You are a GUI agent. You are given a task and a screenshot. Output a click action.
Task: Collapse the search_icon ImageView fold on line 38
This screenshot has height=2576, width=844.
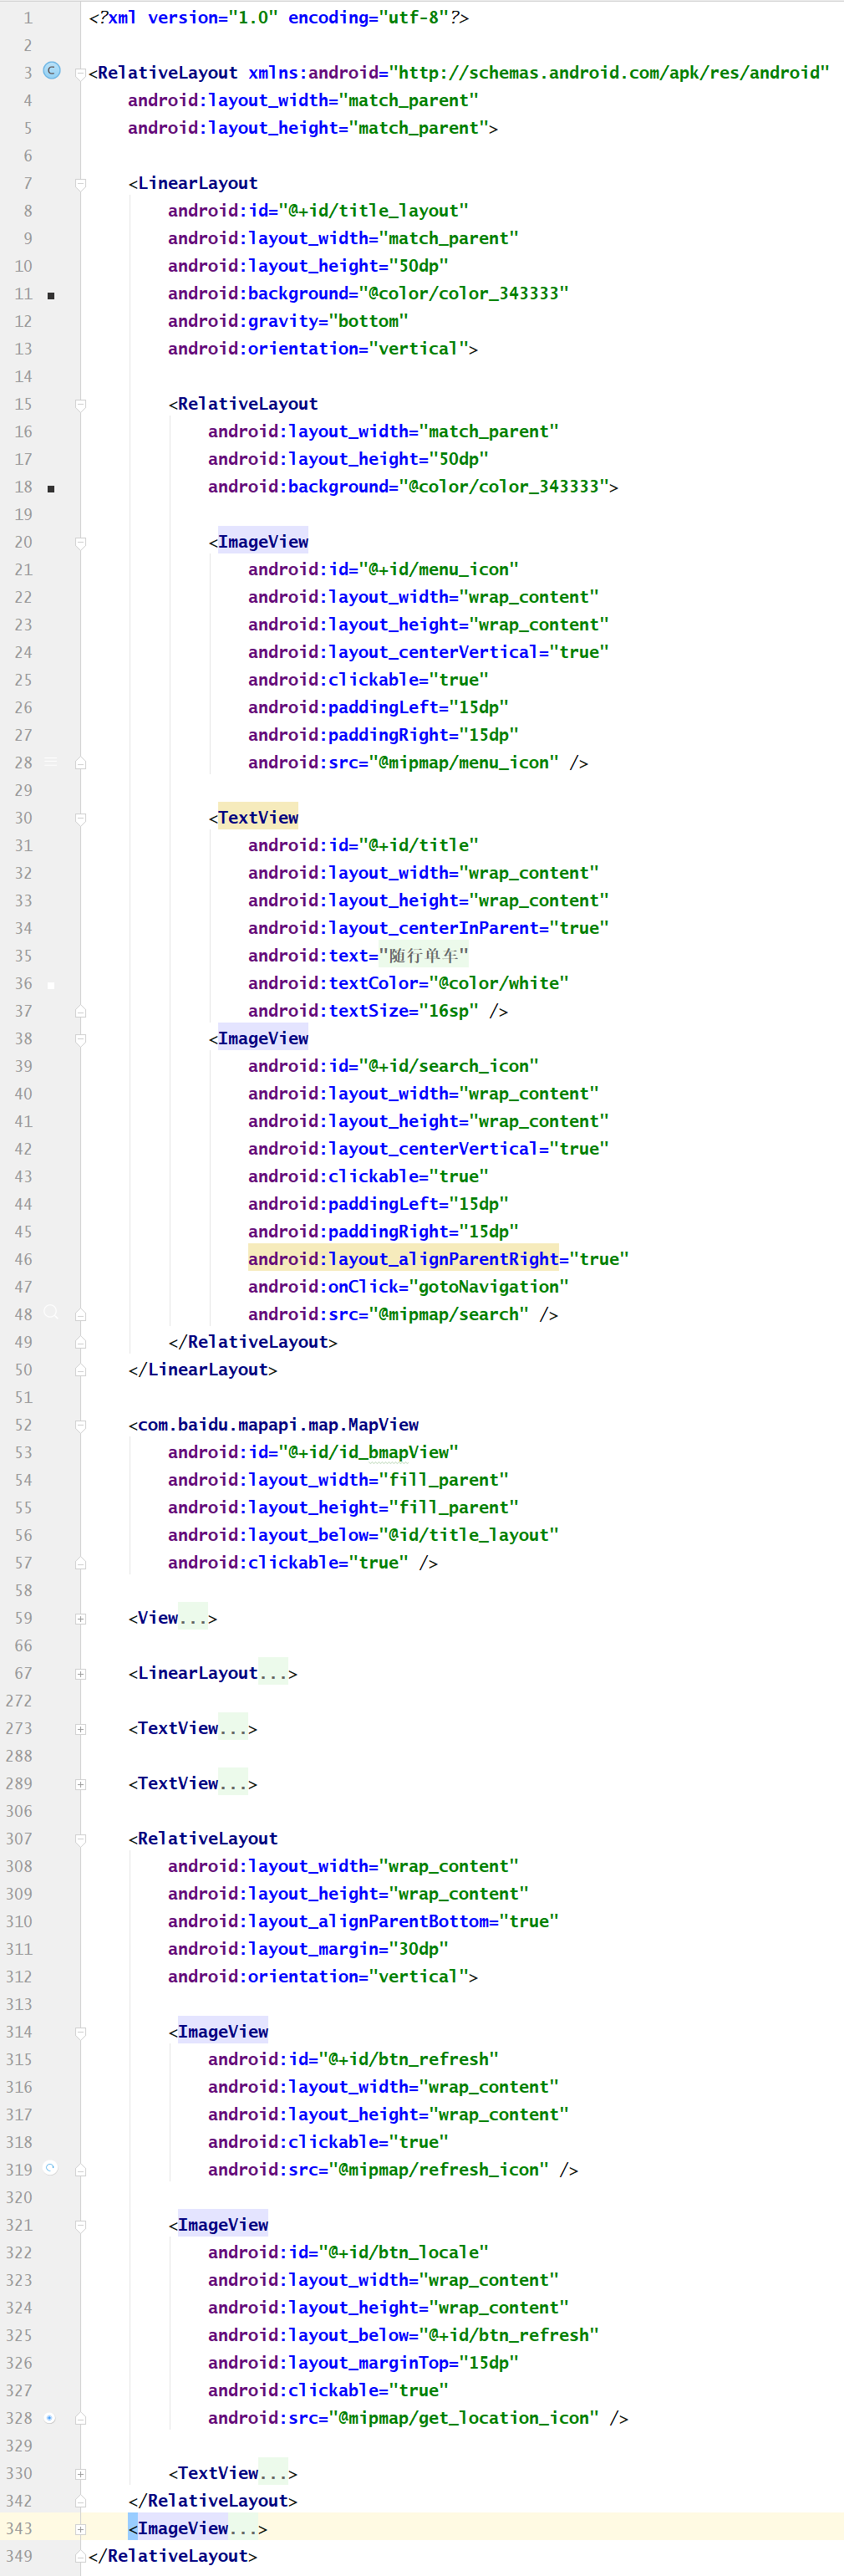point(81,1039)
